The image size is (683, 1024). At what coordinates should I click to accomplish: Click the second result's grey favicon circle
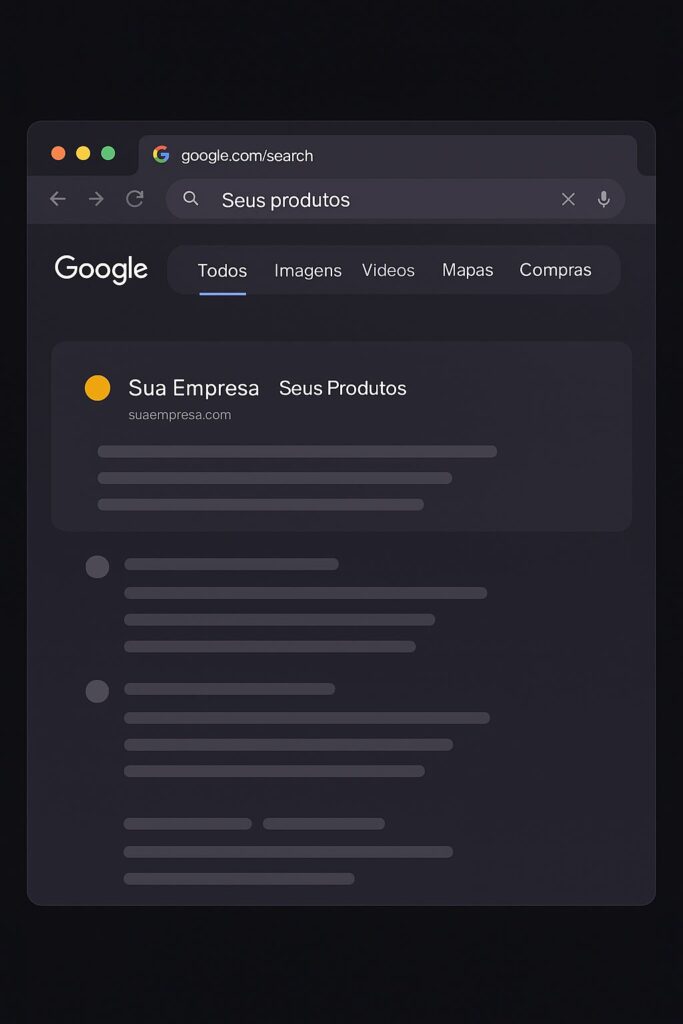[x=97, y=567]
